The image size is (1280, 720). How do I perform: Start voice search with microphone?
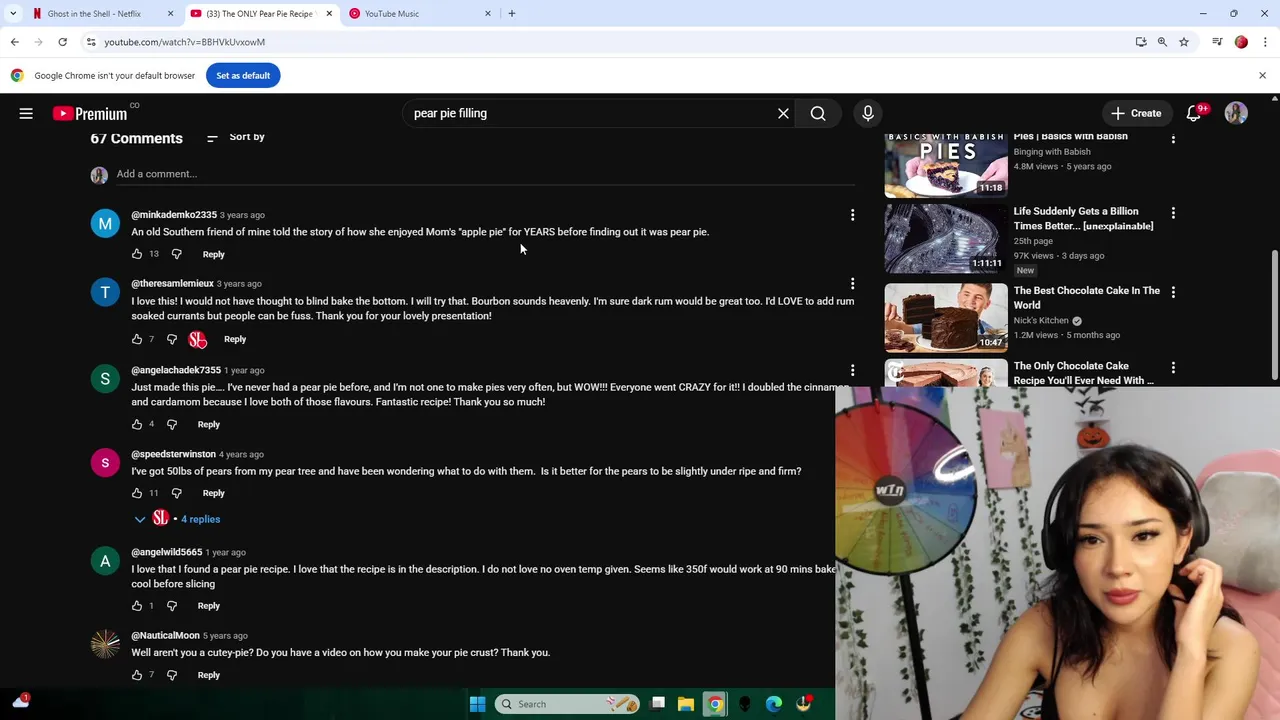868,113
